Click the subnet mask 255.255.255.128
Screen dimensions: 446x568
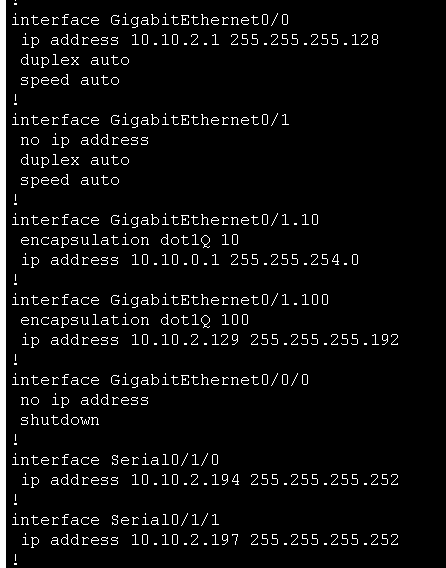(304, 39)
